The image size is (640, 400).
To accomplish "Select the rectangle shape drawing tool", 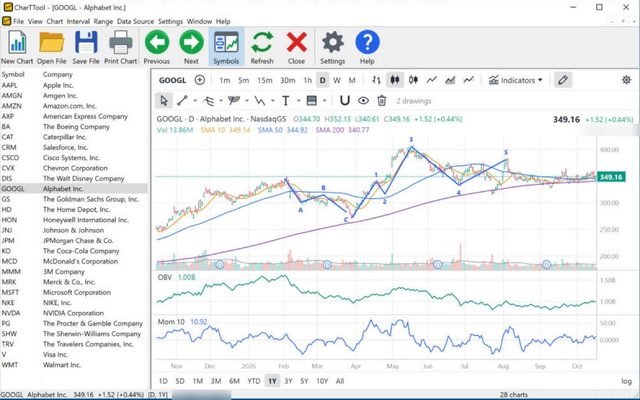I will [311, 100].
